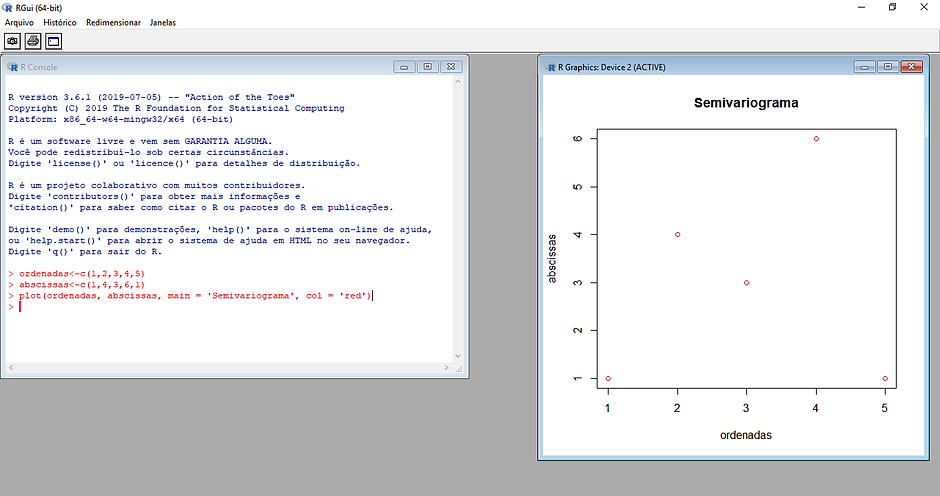Close the R Graphics Device 2 window

(x=911, y=67)
